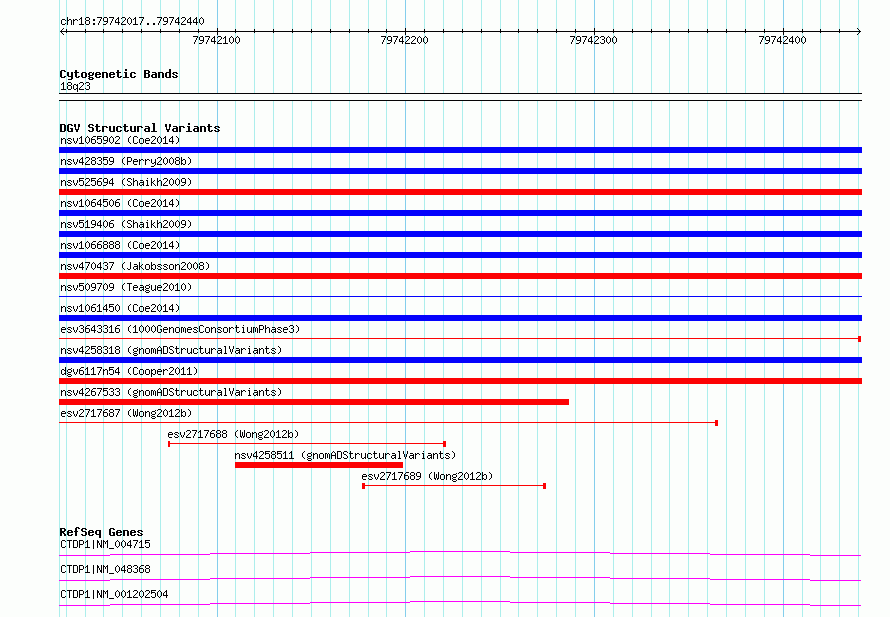Image resolution: width=890 pixels, height=617 pixels.
Task: Click the thick red bar under nsv4258511
Action: [x=319, y=465]
